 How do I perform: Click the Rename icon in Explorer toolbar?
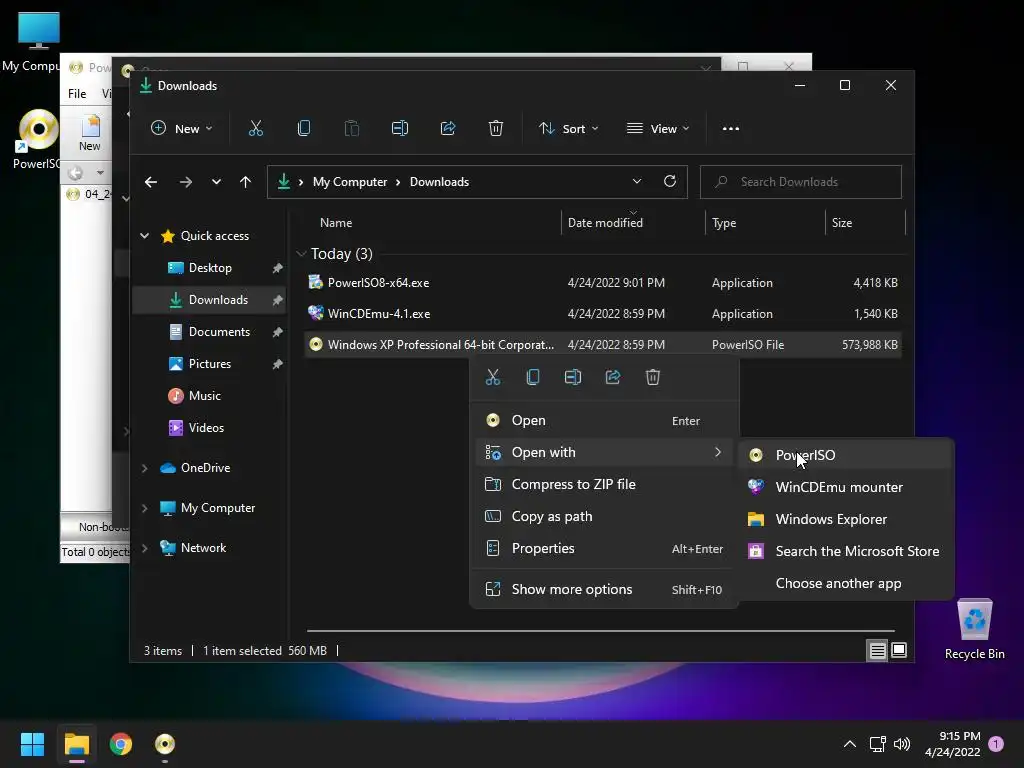pyautogui.click(x=400, y=129)
